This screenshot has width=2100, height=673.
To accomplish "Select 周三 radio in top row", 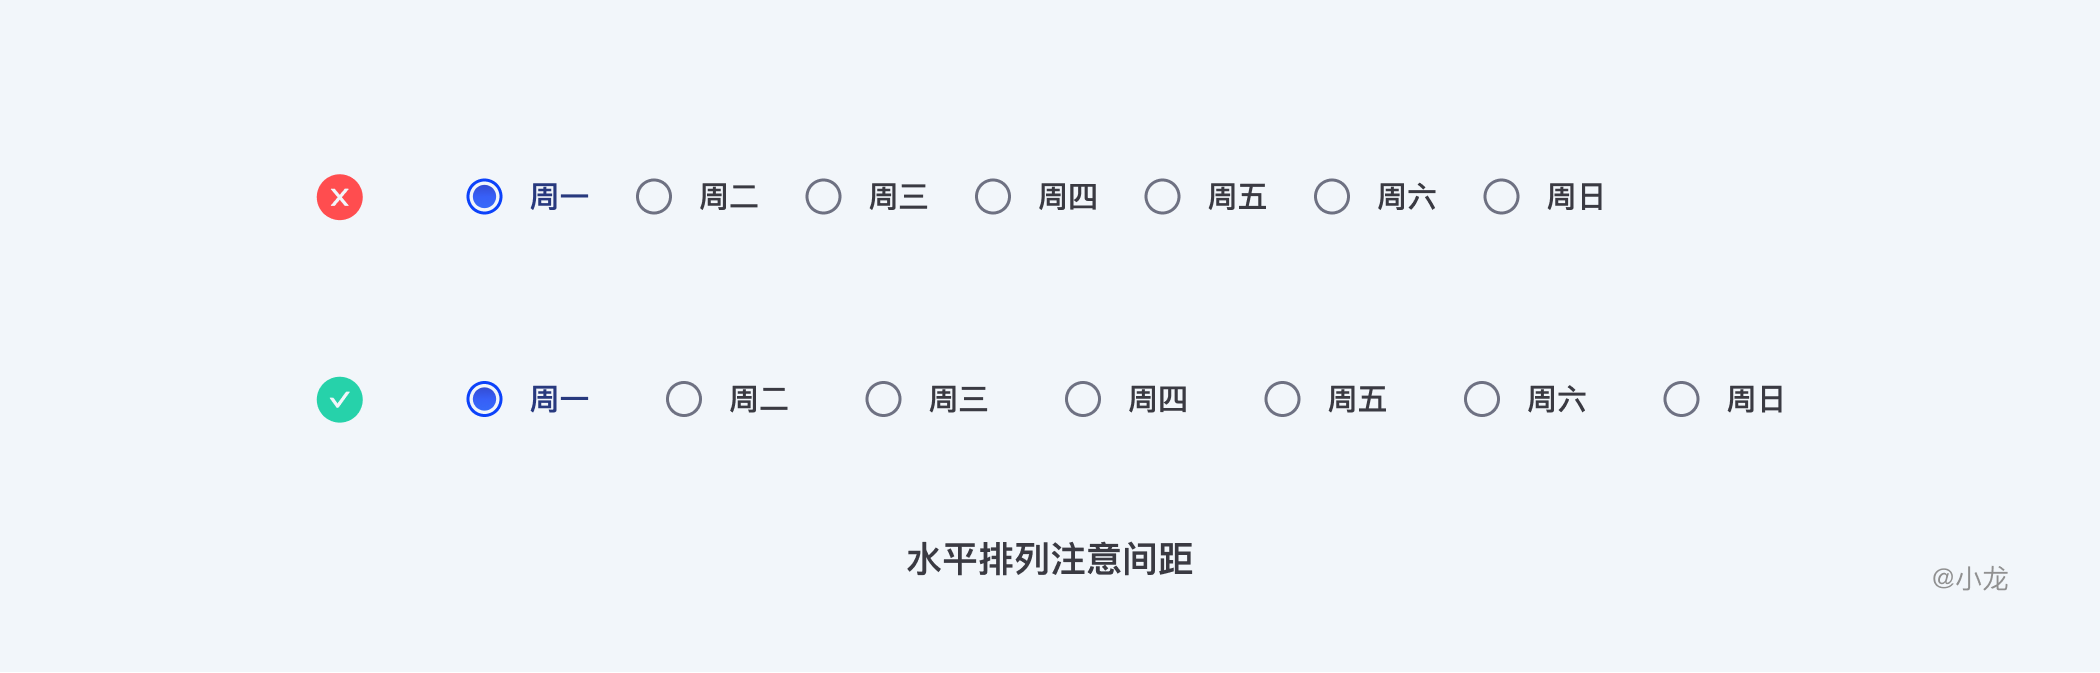I will click(824, 197).
